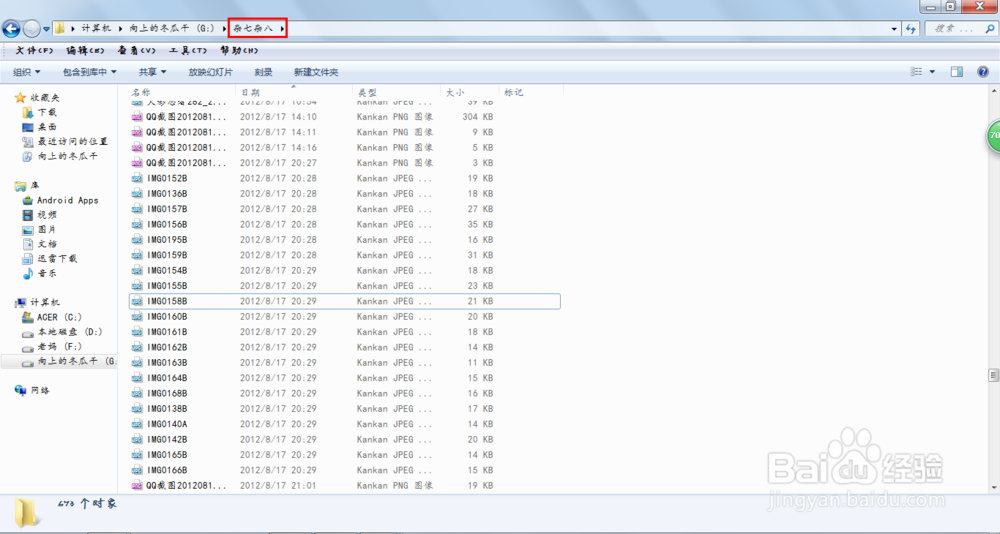Open the view options dropdown arrow
Viewport: 1000px width, 534px height.
point(932,72)
